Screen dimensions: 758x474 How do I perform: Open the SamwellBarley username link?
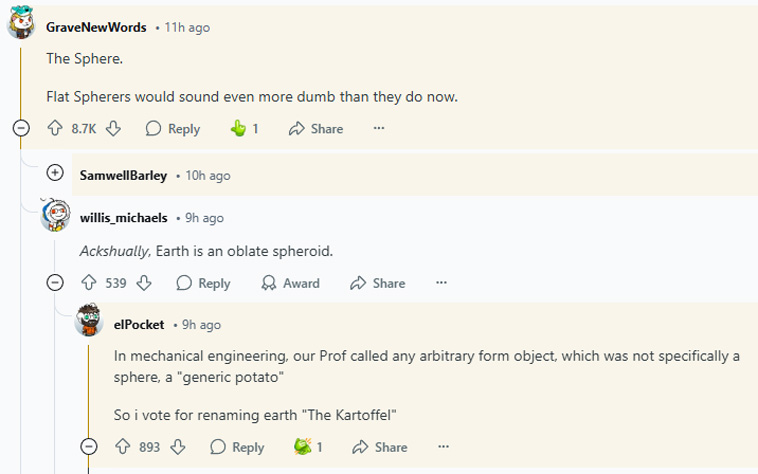pos(123,175)
